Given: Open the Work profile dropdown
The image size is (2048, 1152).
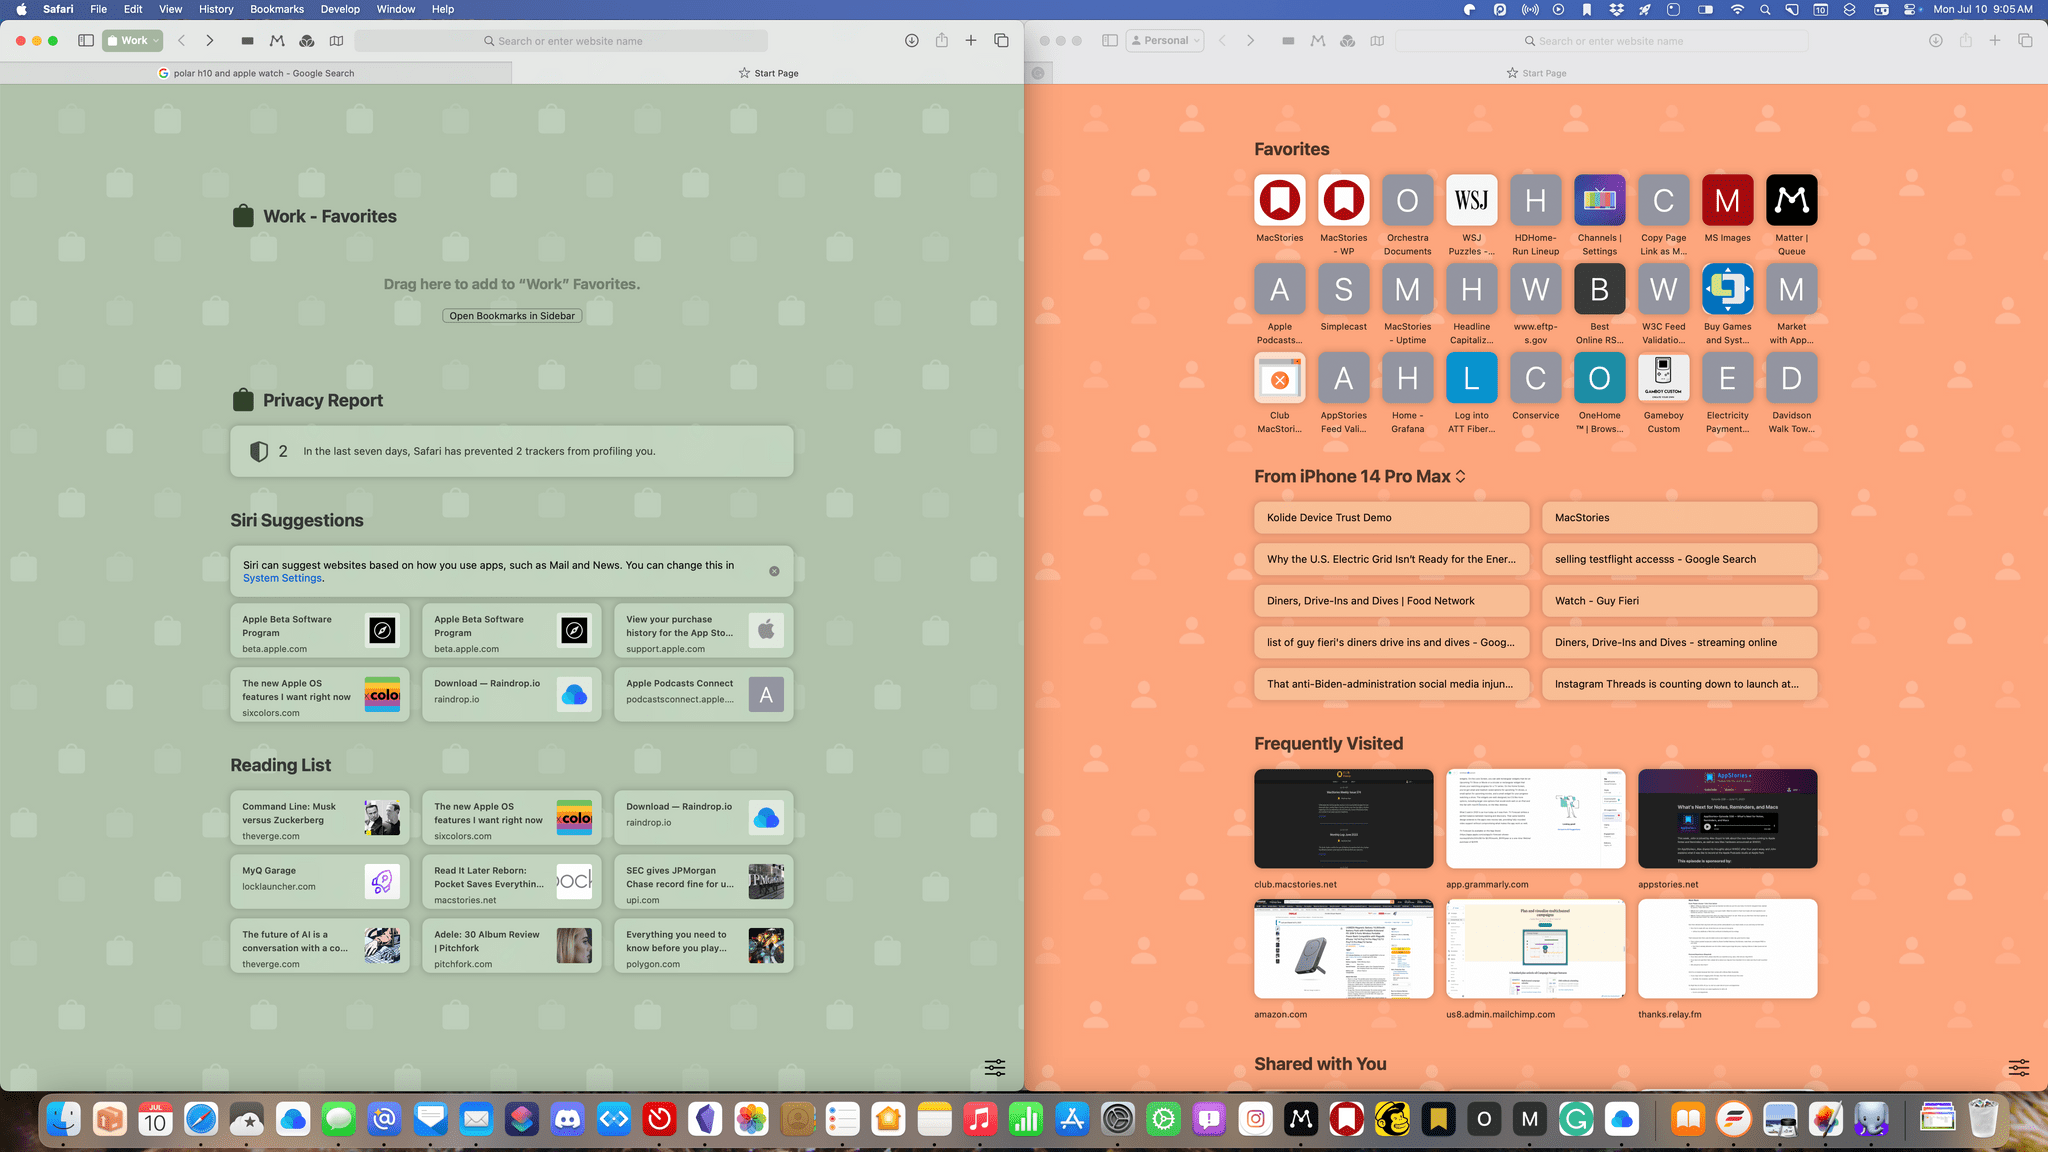Looking at the screenshot, I should click(132, 41).
